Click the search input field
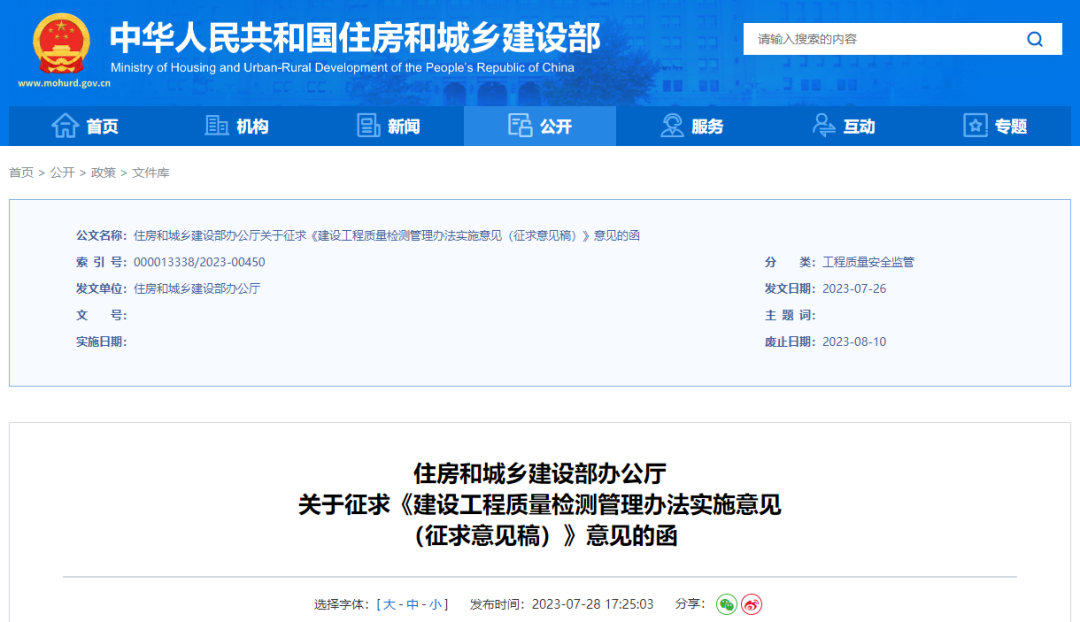This screenshot has height=622, width=1080. point(880,39)
